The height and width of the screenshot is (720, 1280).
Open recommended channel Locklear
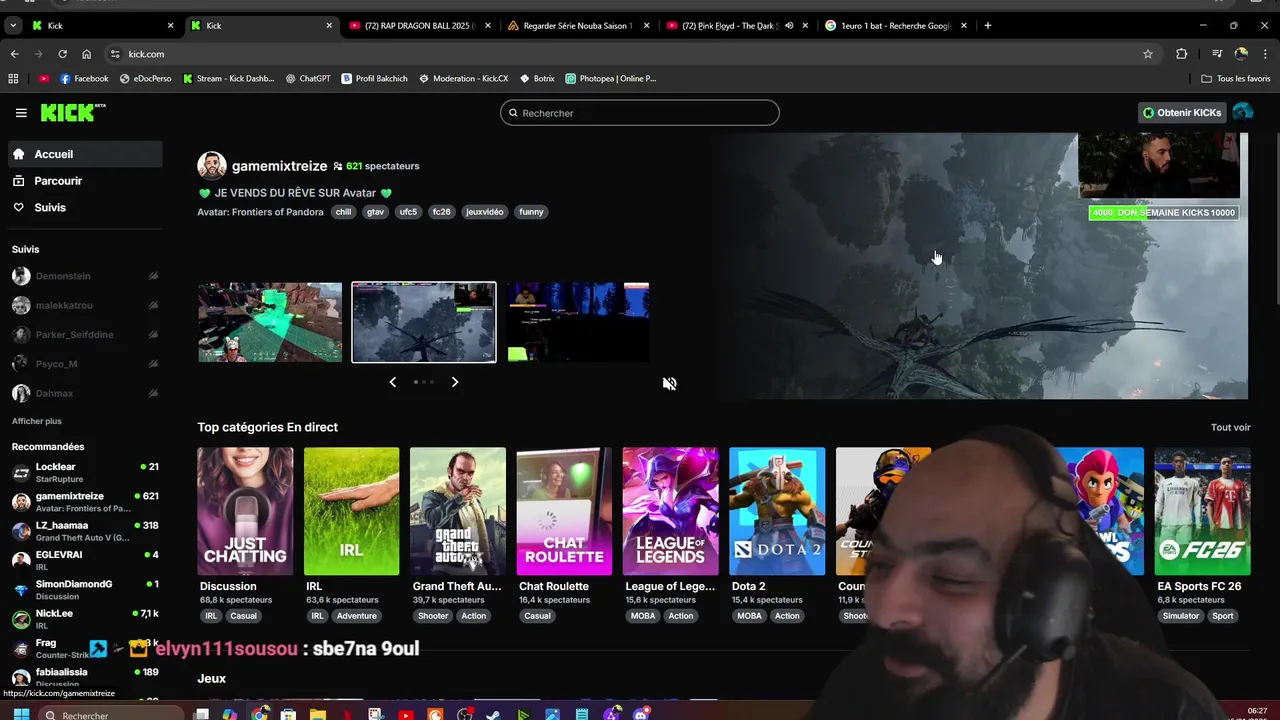click(x=85, y=471)
